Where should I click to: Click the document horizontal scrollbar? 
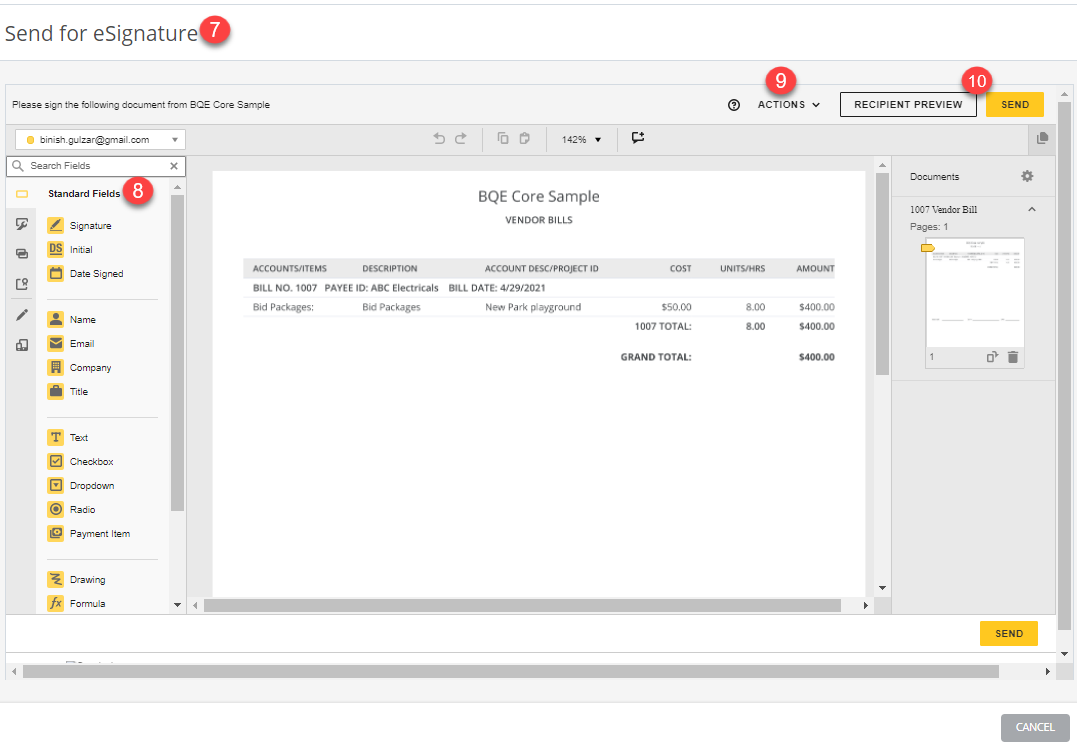(523, 606)
